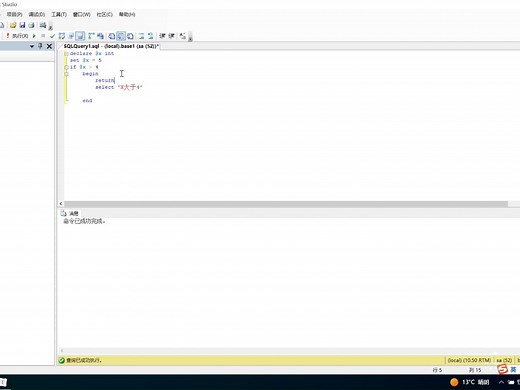Click the 'end' keyword in the editor

87,100
